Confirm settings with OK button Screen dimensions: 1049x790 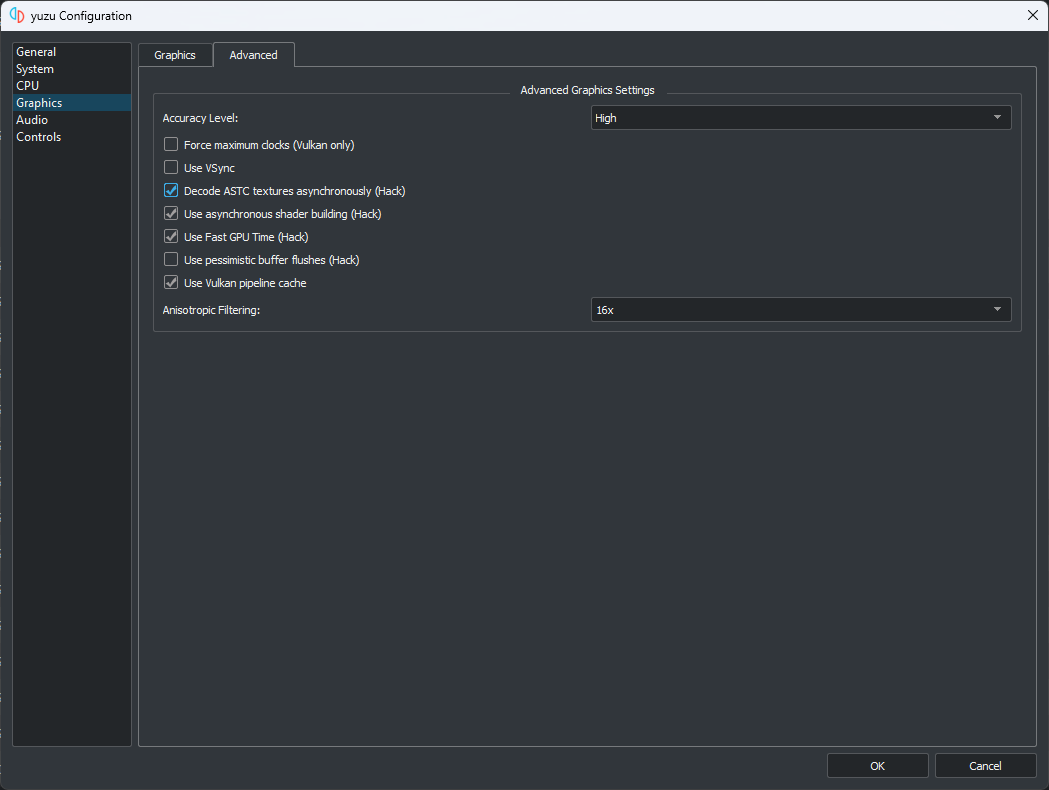(878, 766)
